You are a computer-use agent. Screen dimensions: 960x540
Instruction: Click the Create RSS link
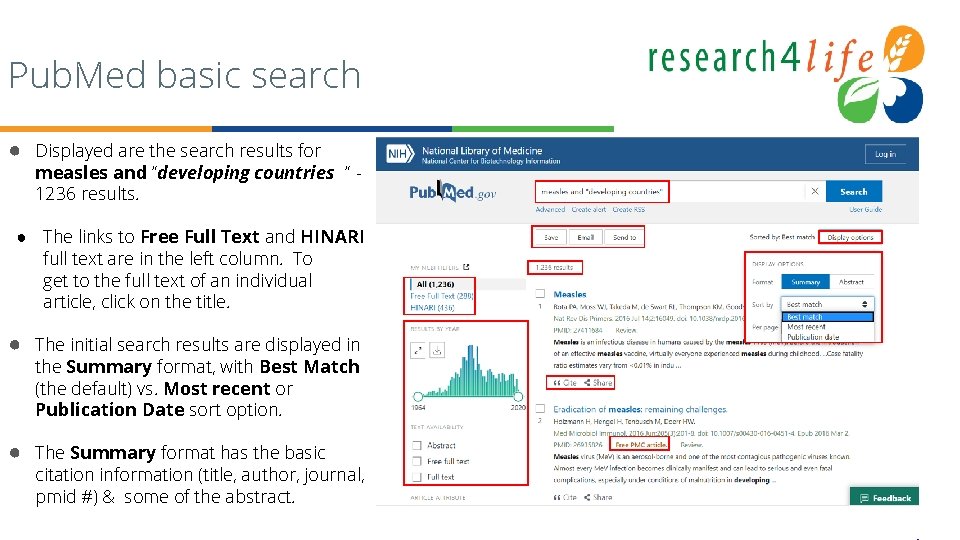pos(628,209)
